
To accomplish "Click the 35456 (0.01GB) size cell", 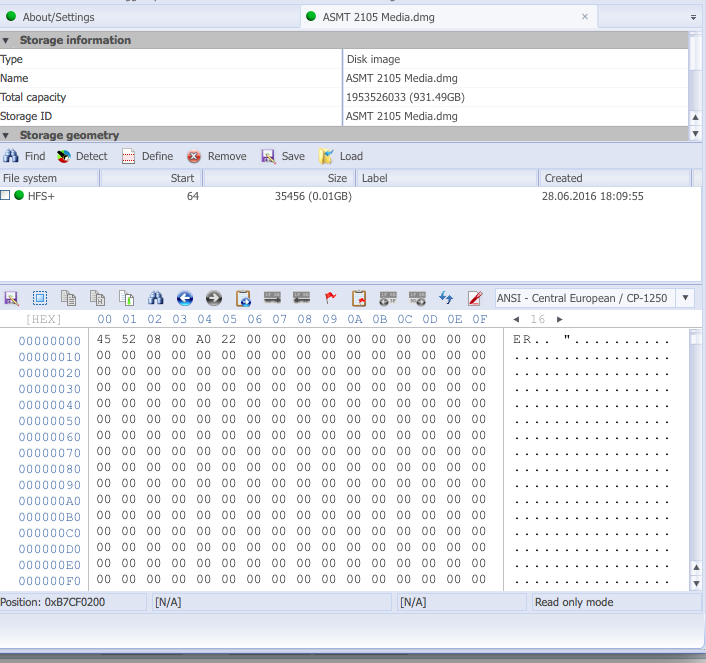I will pos(313,196).
